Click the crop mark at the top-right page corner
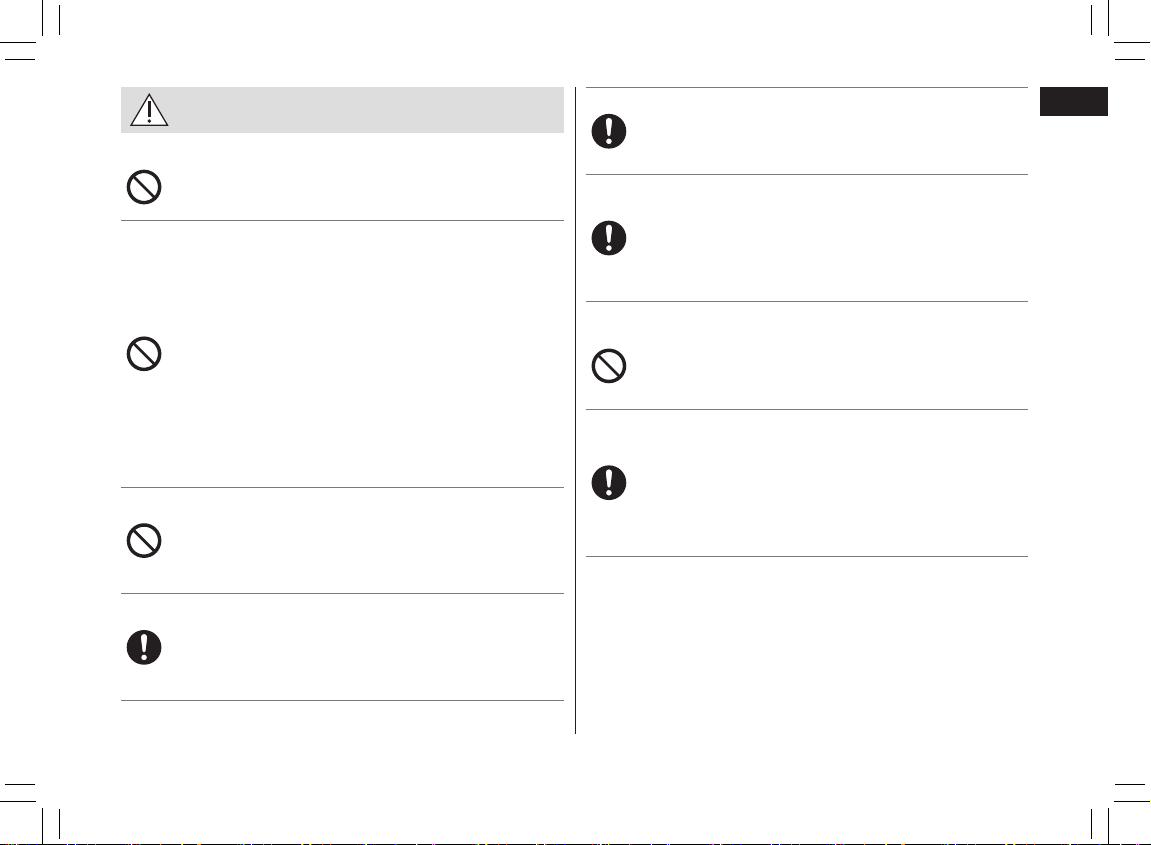The width and height of the screenshot is (1151, 845). tap(1119, 33)
